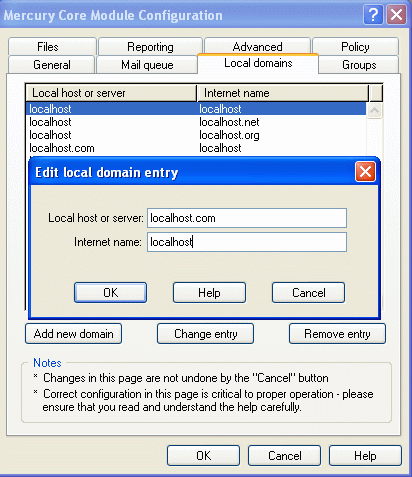Click the Local host or server column header
This screenshot has height=477, width=412.
click(x=111, y=93)
